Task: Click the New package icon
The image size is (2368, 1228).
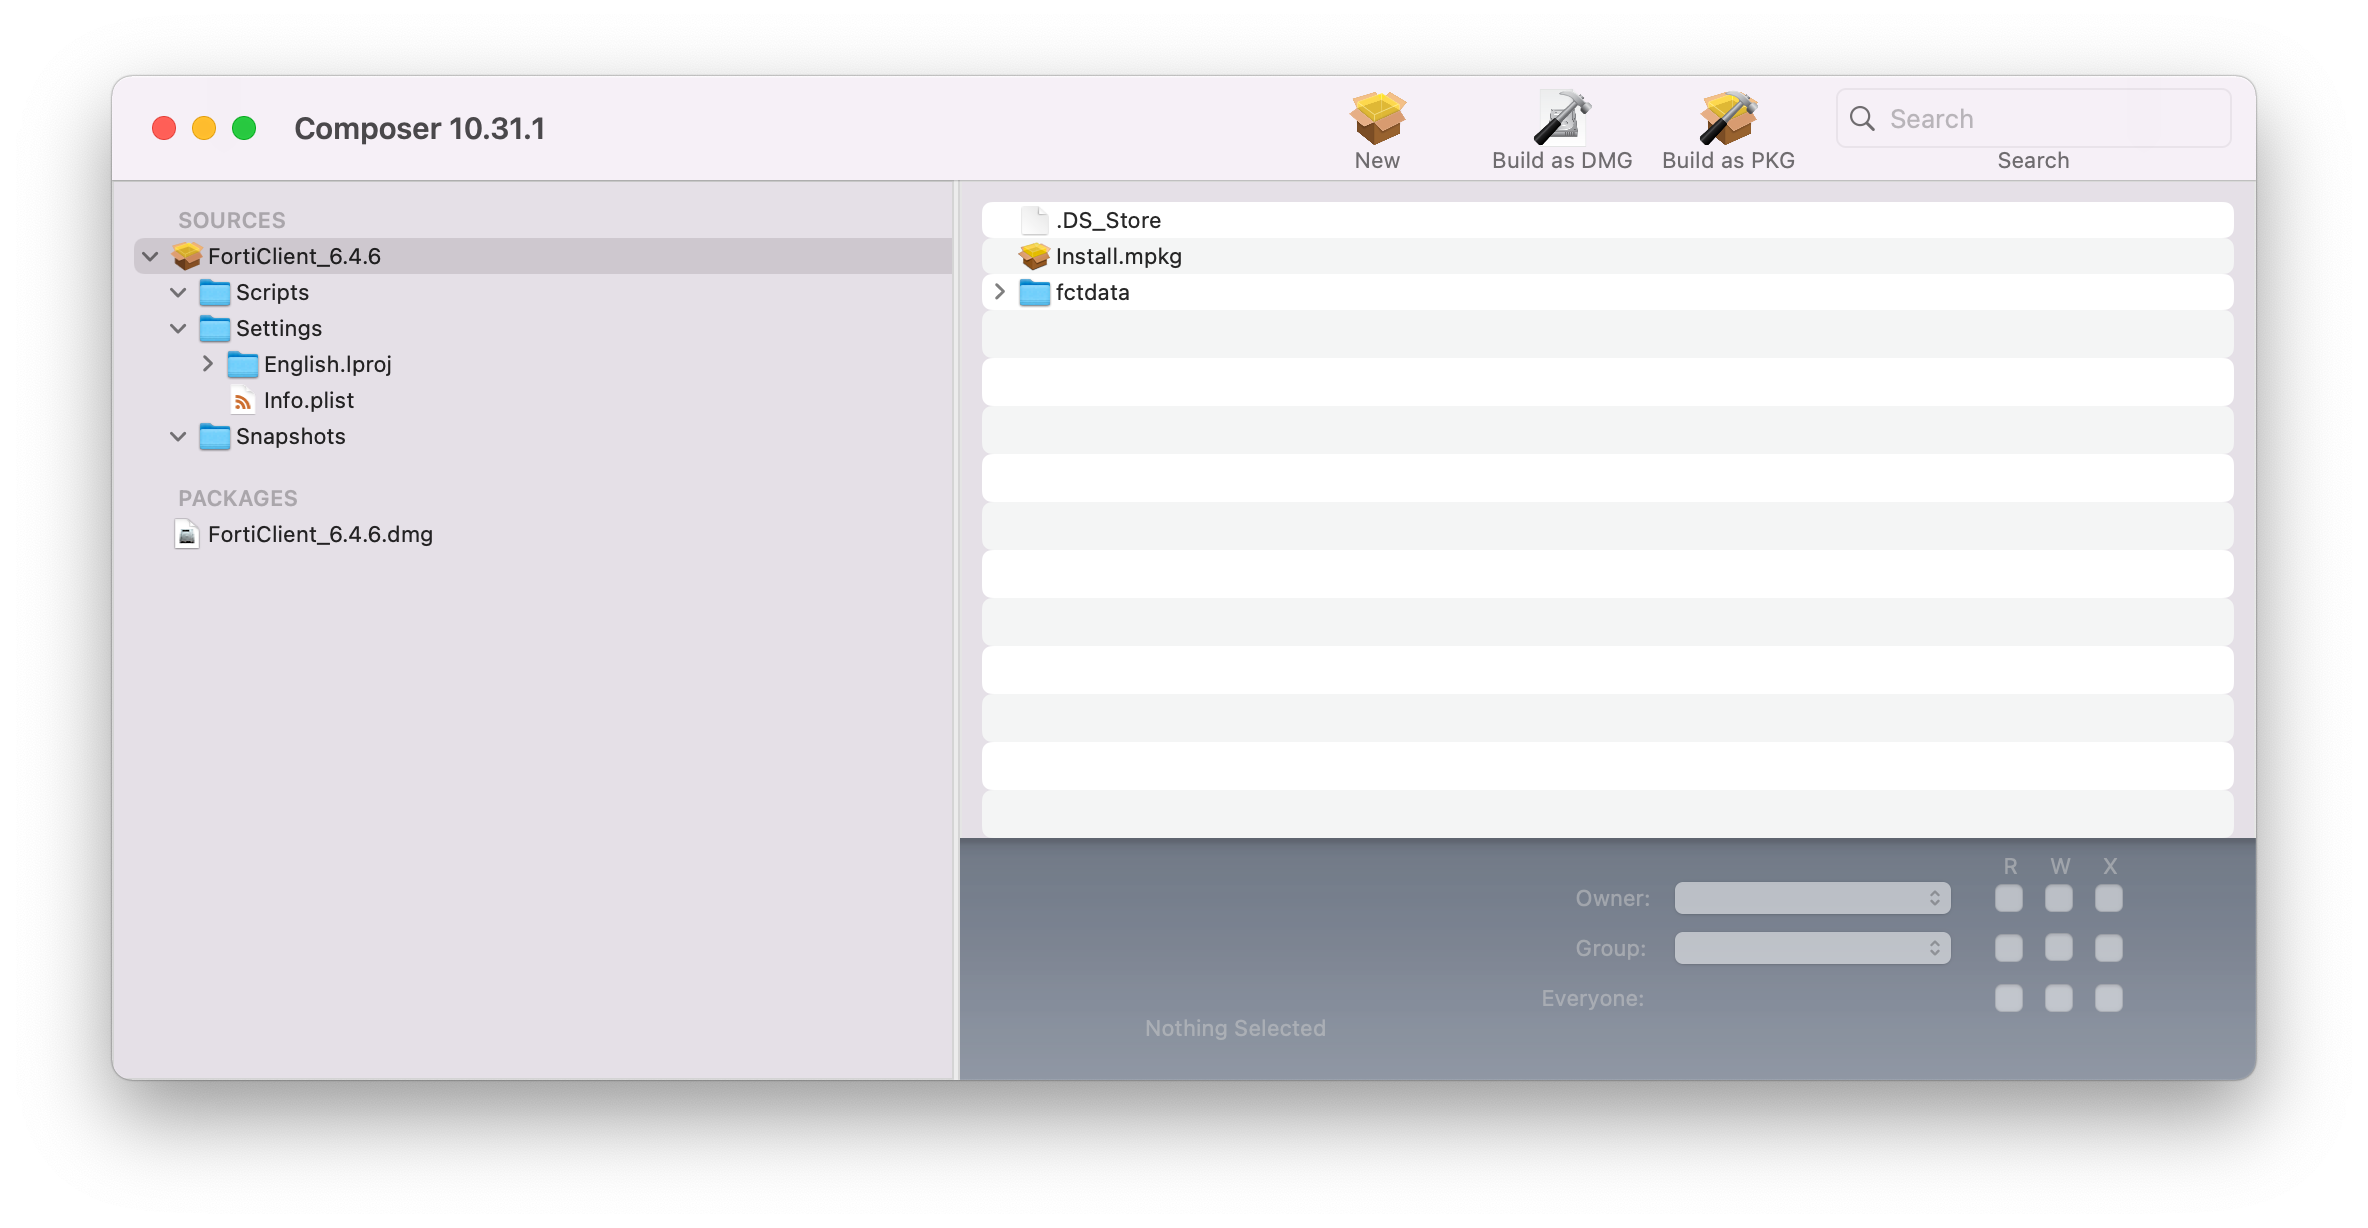Action: 1377,117
